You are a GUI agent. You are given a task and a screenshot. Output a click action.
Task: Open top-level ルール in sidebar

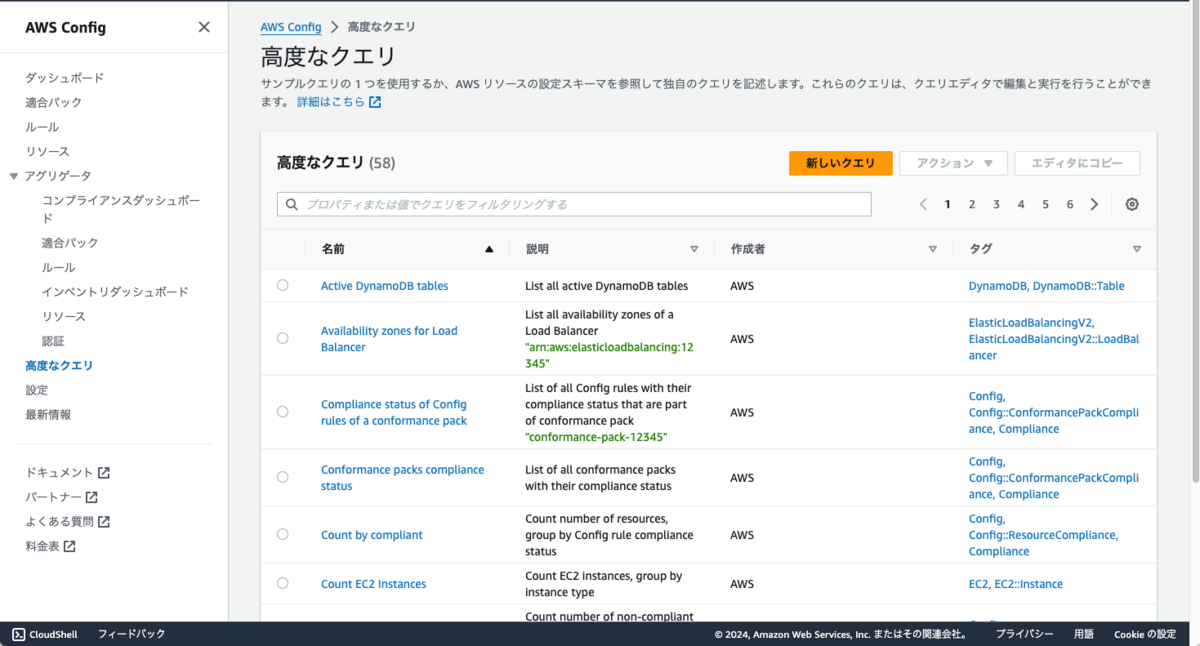coord(42,127)
